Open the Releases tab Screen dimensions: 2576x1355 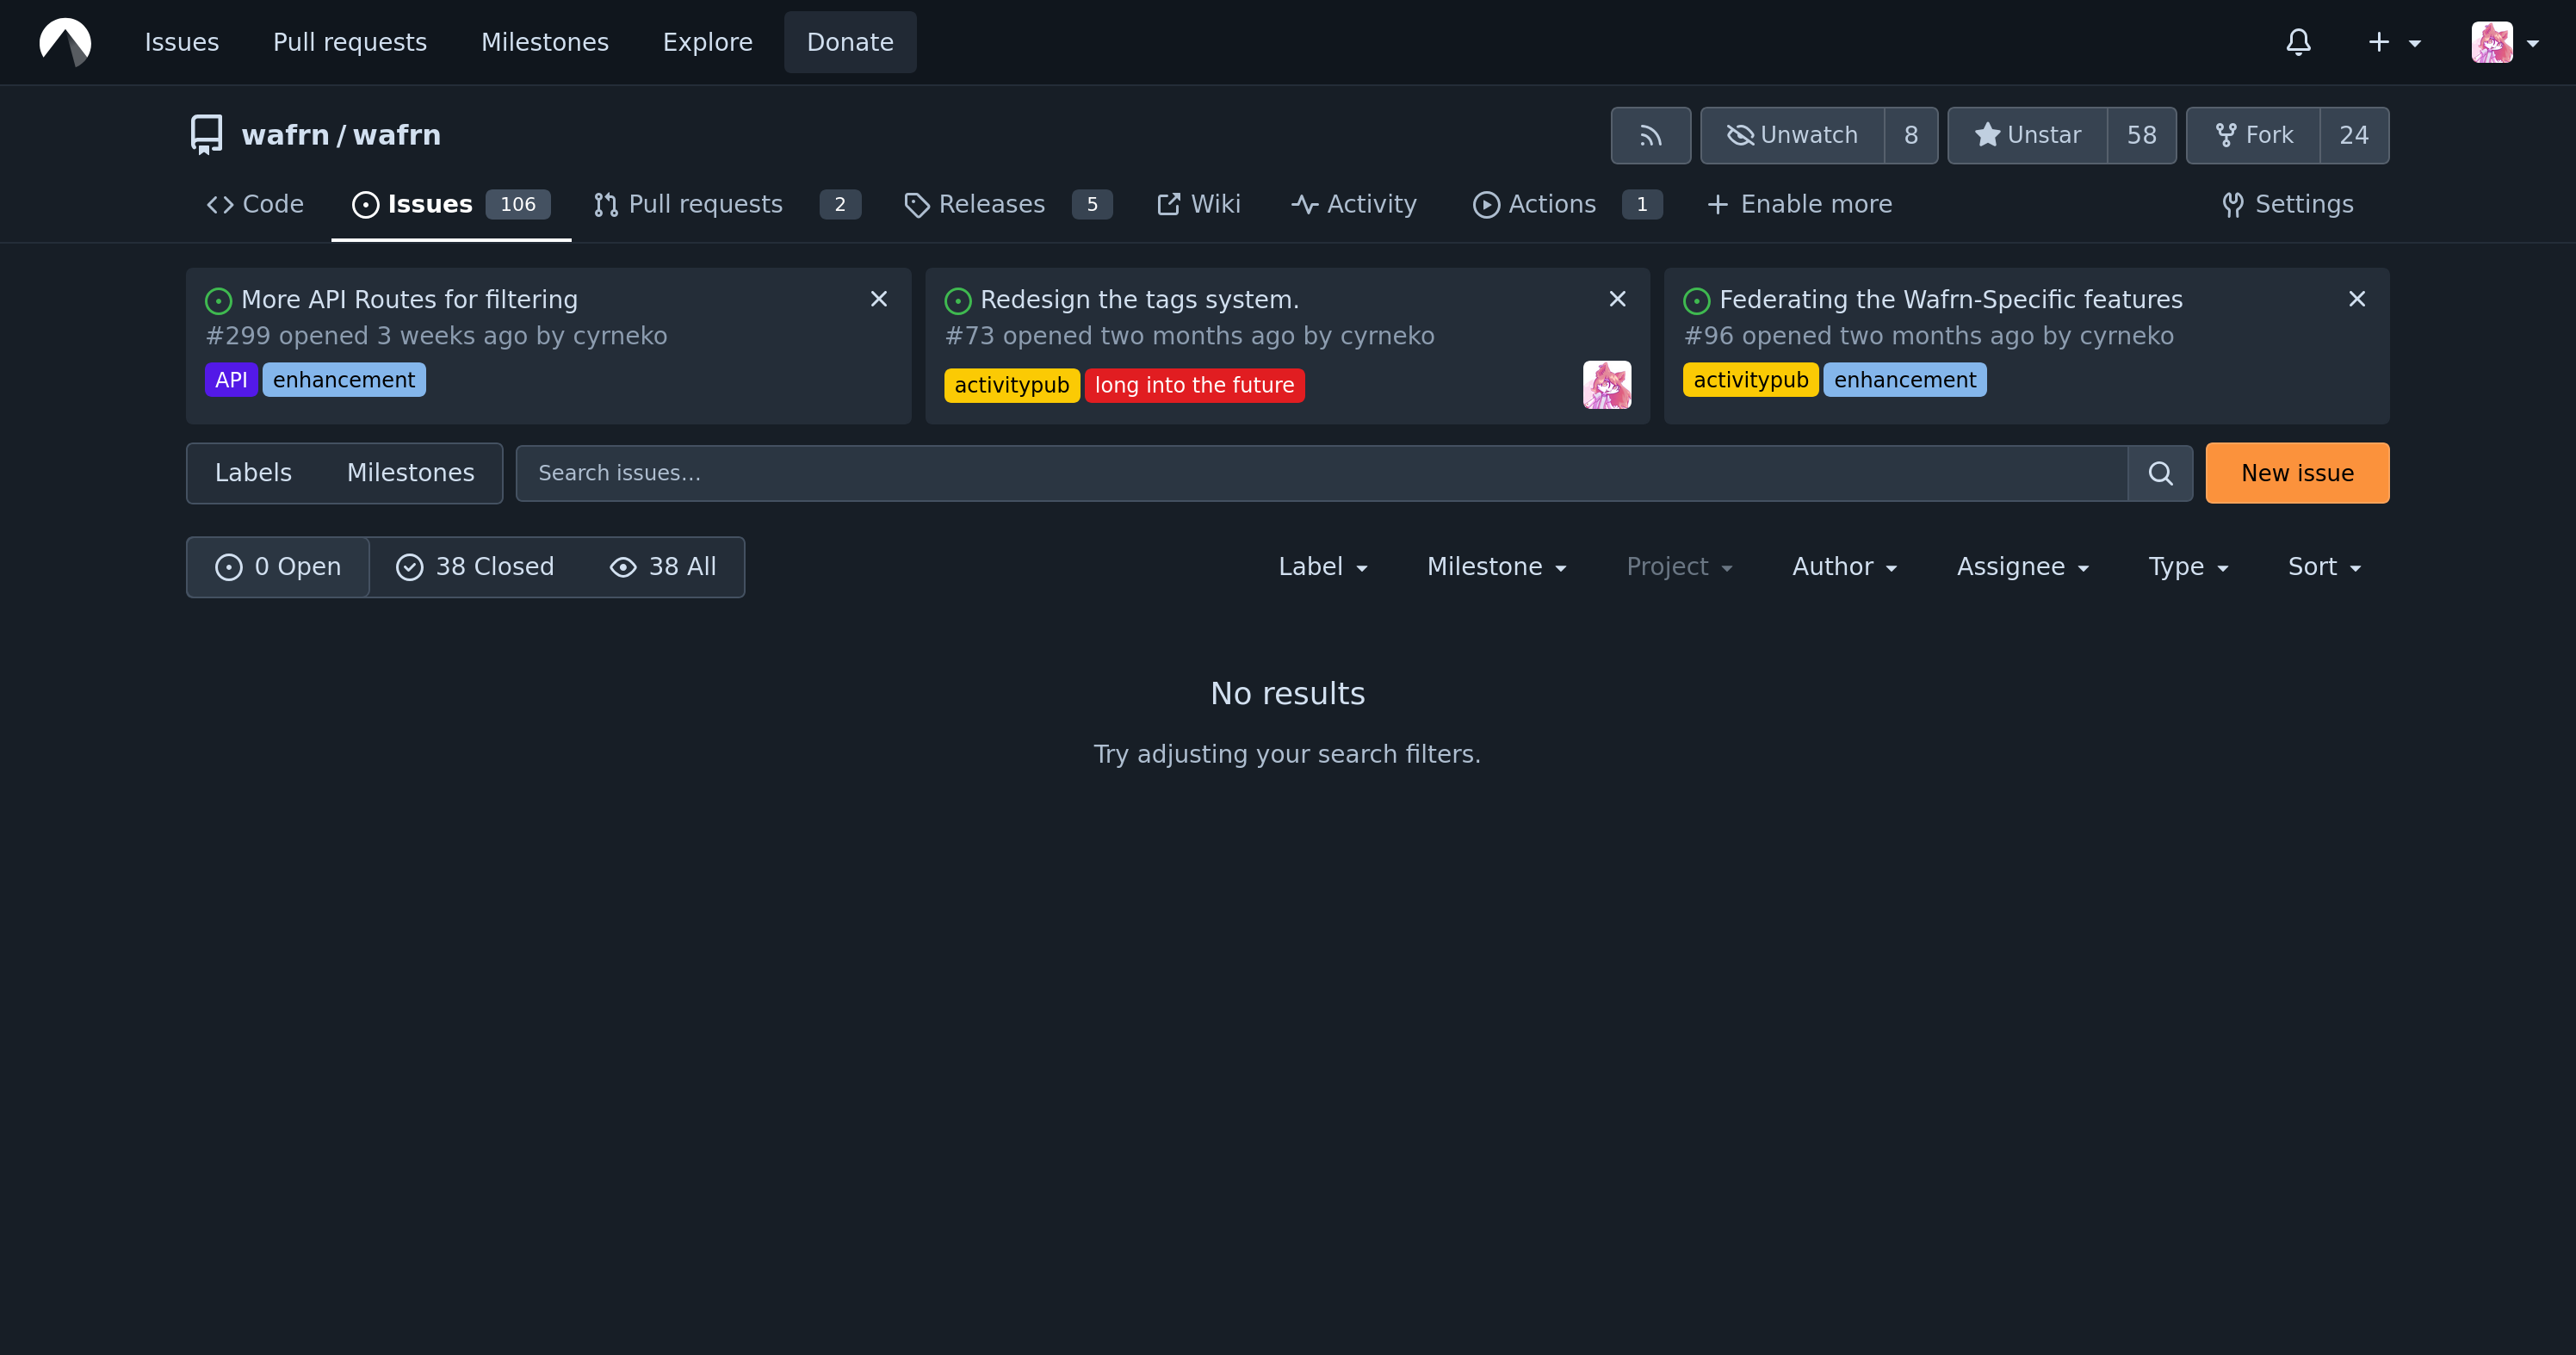pos(990,204)
